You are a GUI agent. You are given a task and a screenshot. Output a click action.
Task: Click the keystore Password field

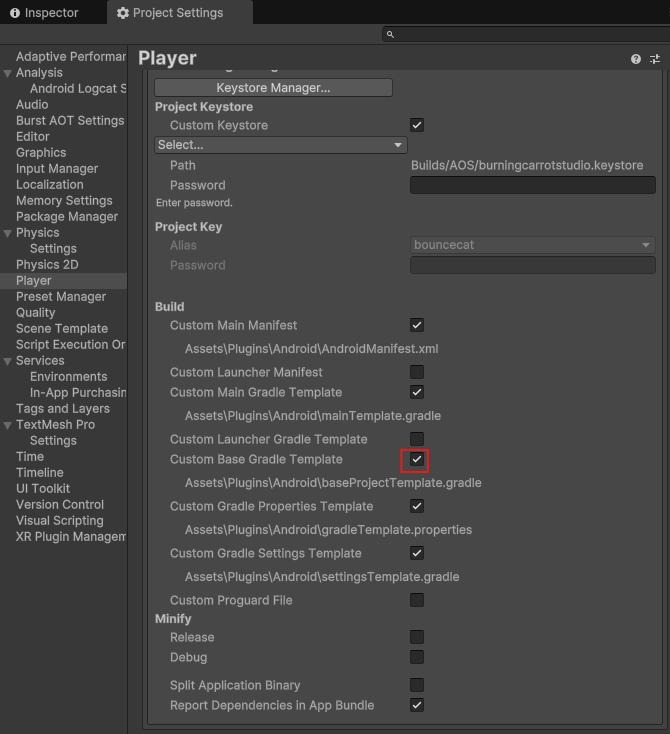tap(533, 185)
